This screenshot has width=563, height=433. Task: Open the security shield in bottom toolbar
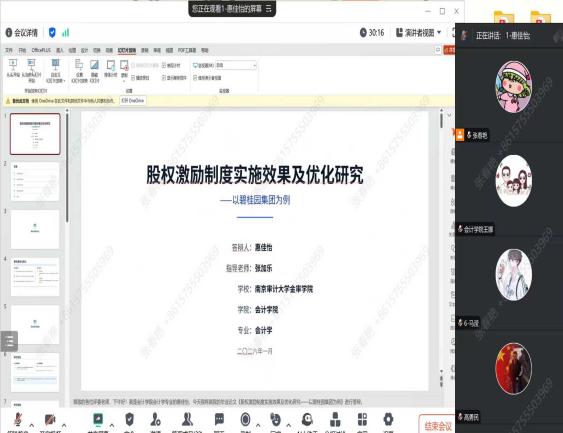130,419
